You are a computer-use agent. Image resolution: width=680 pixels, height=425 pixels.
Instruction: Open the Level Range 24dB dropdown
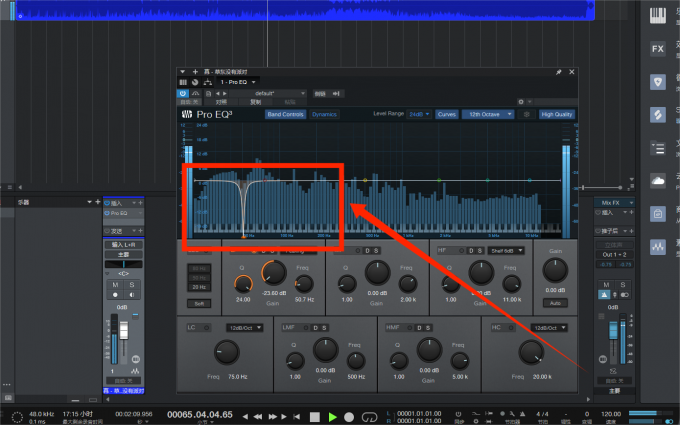(x=419, y=114)
